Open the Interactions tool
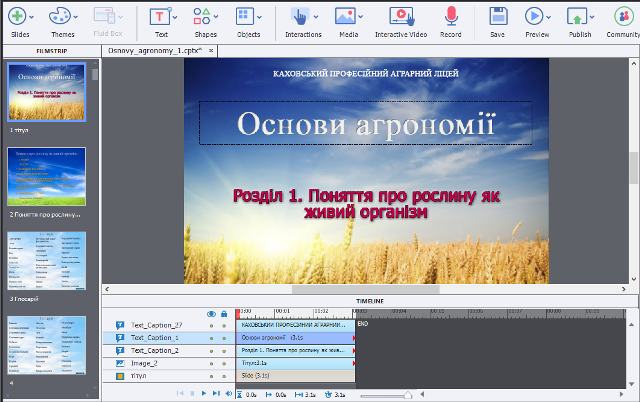This screenshot has width=640, height=402. [300, 16]
